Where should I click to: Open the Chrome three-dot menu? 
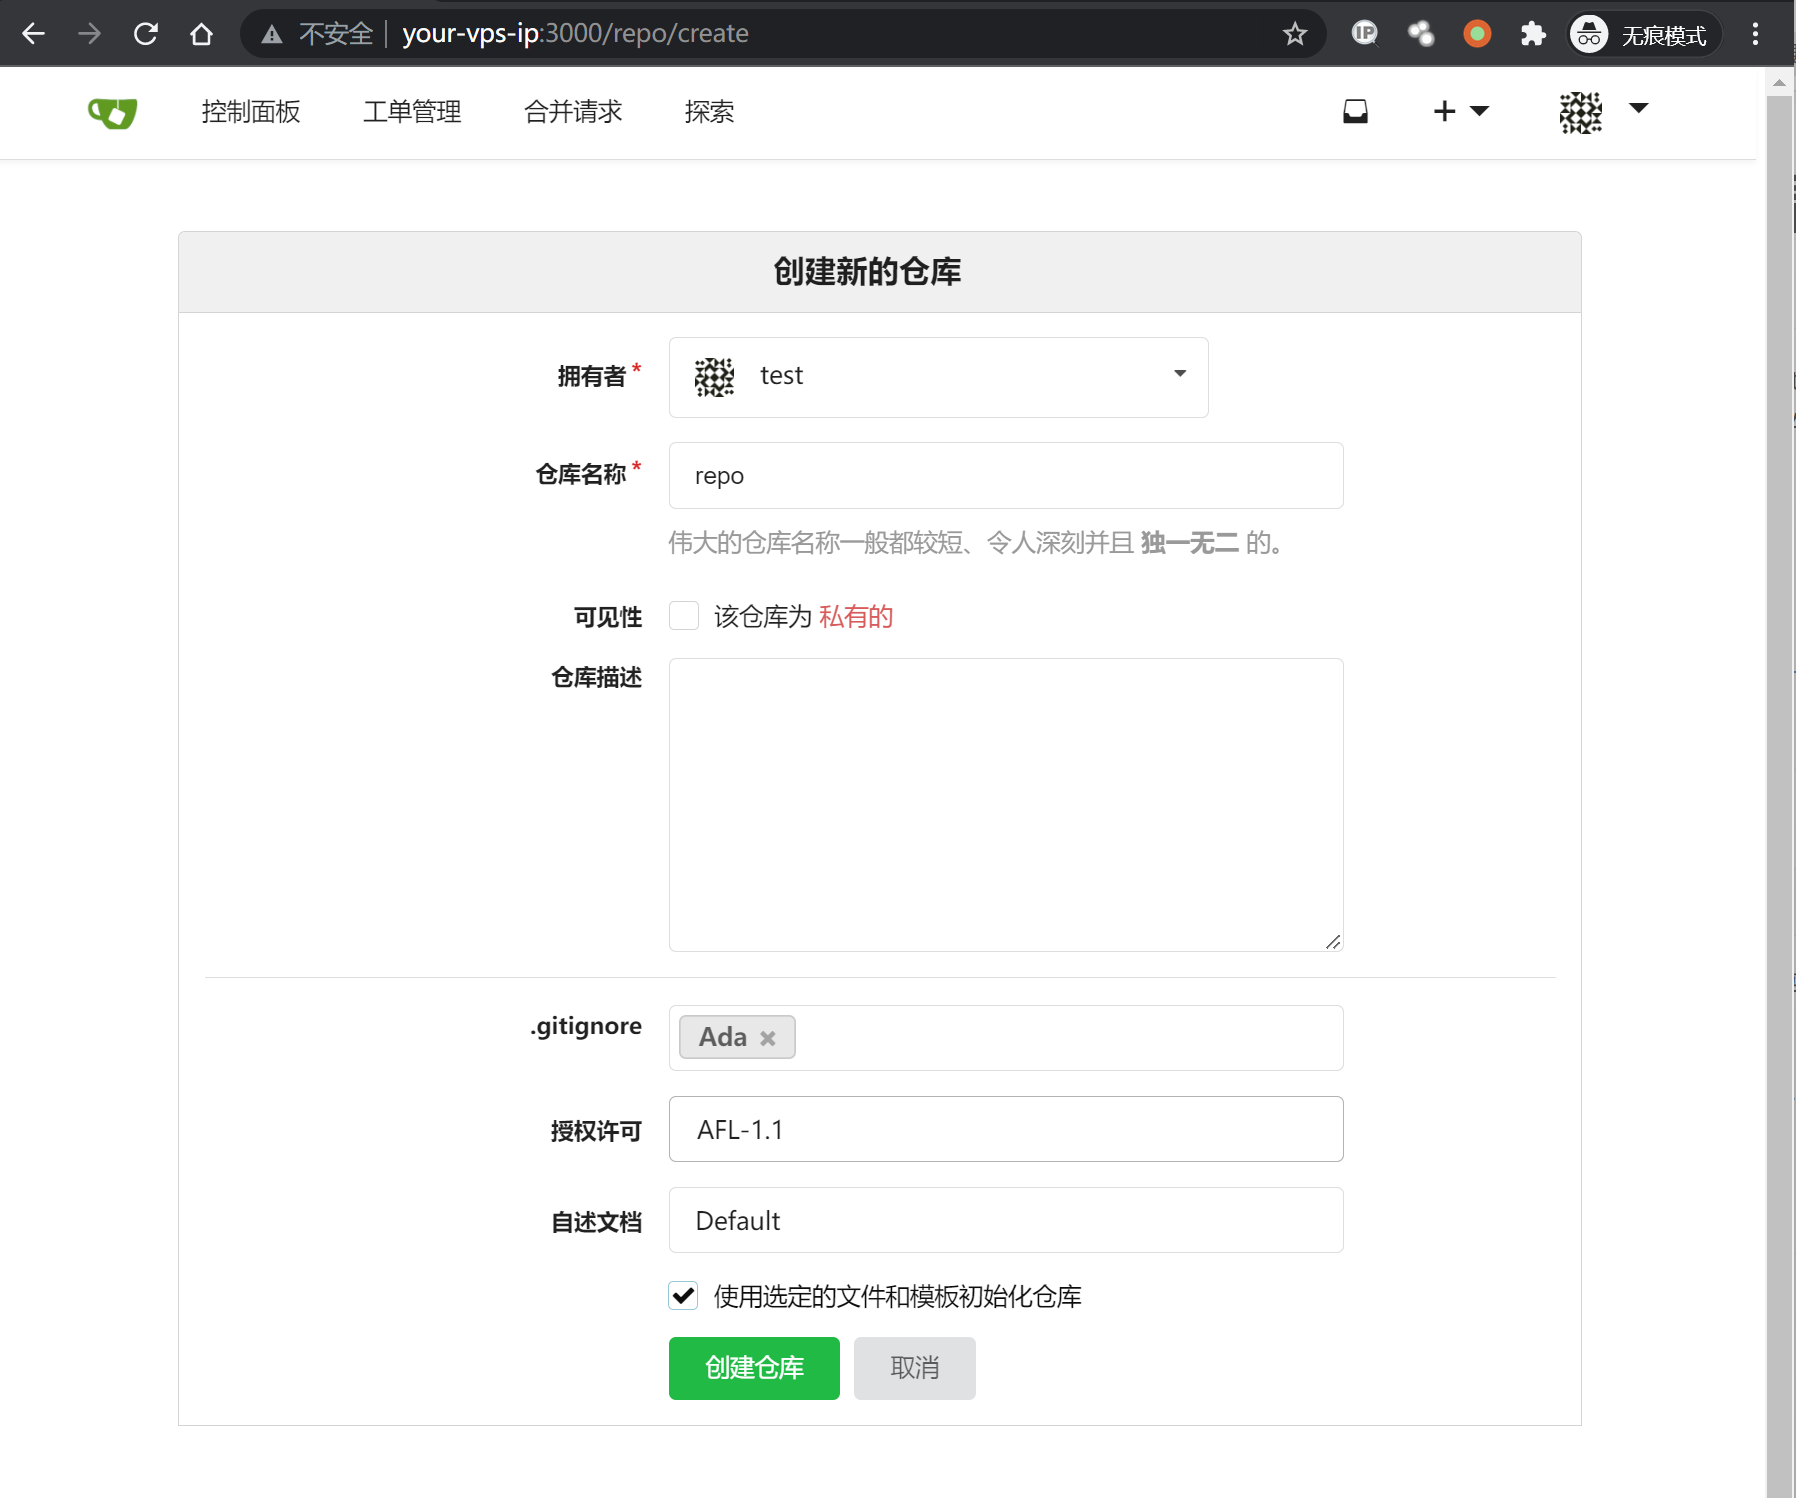(x=1755, y=34)
